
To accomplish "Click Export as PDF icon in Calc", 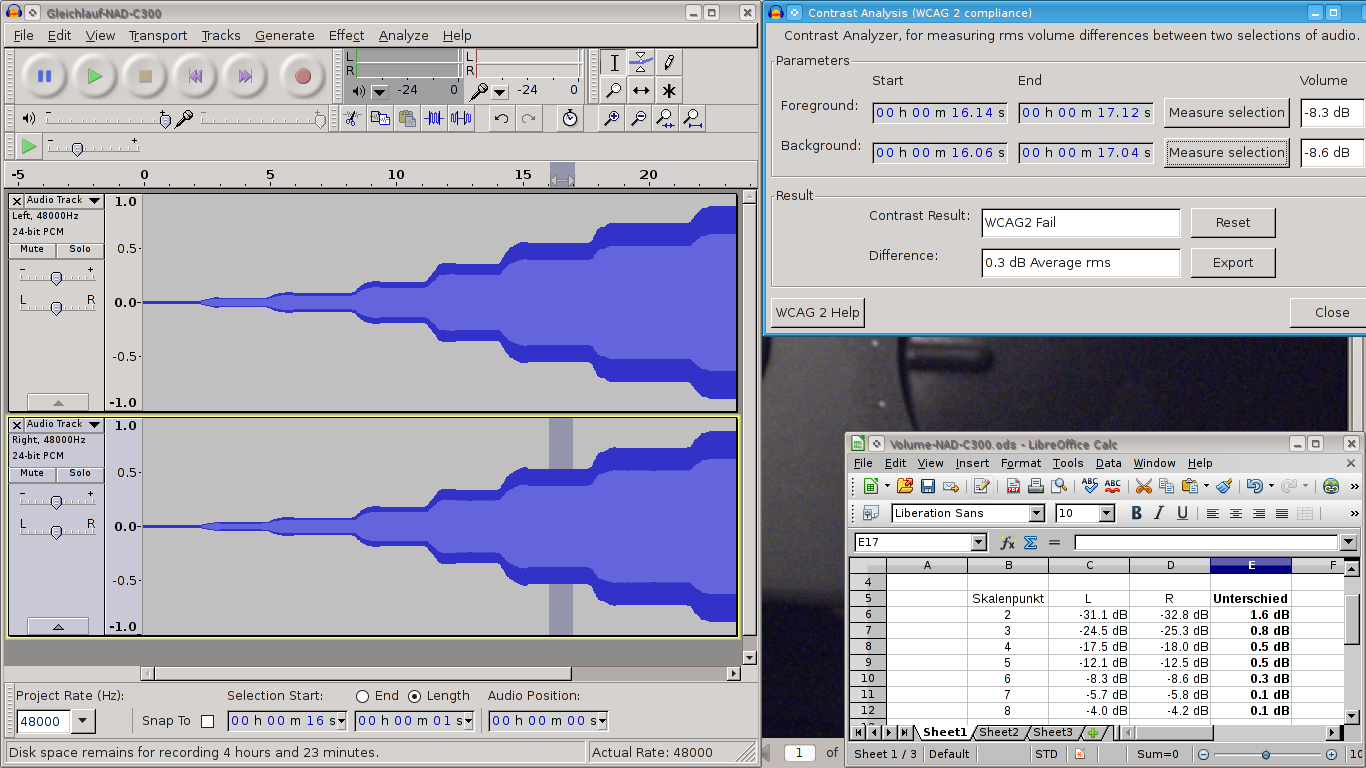I will click(x=1013, y=486).
